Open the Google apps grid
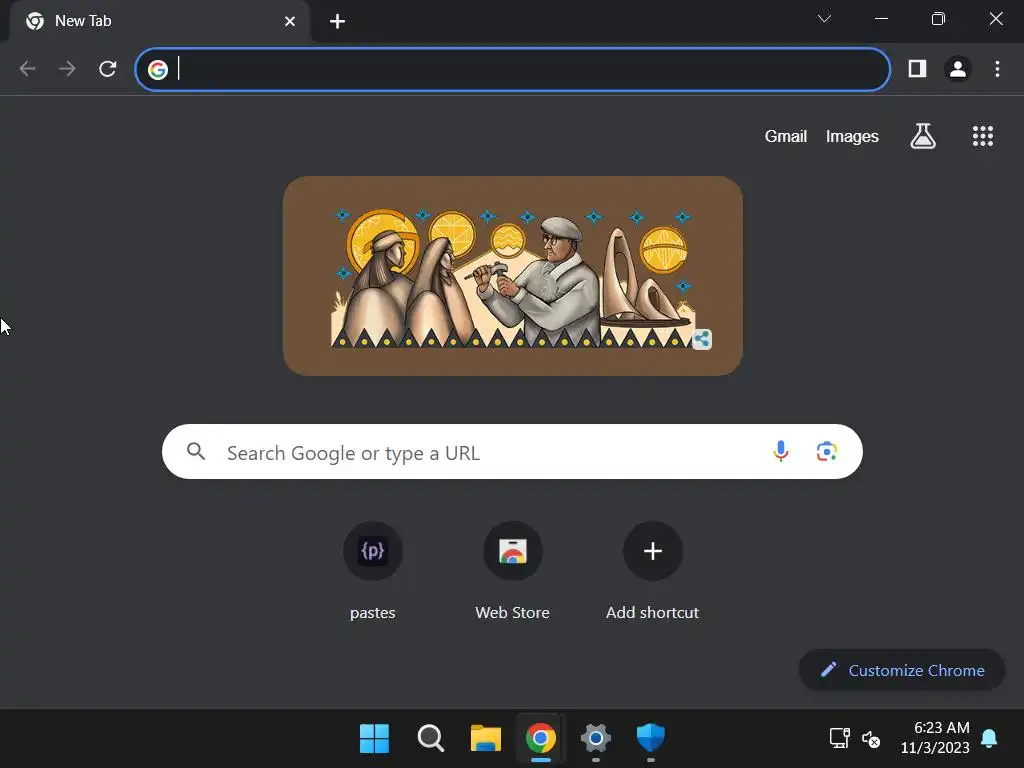Viewport: 1024px width, 768px height. point(982,136)
